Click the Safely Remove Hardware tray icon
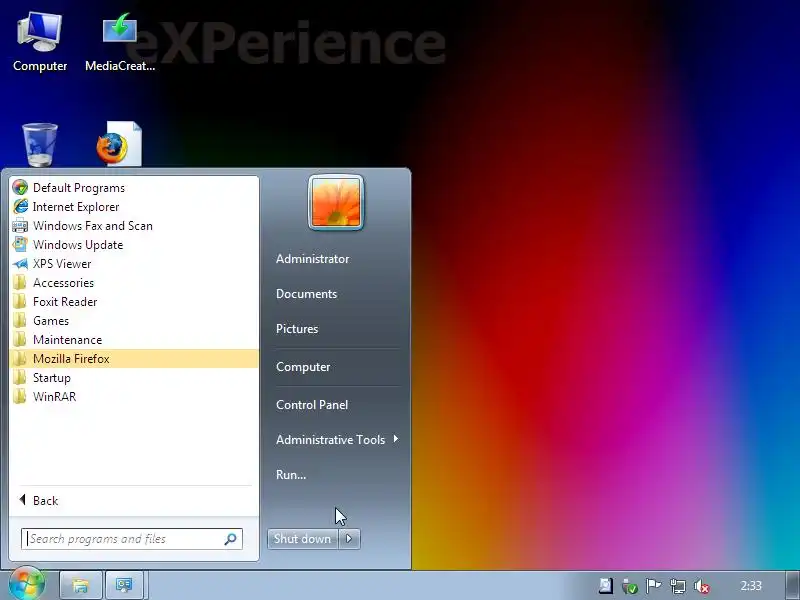The height and width of the screenshot is (600, 800). click(630, 586)
